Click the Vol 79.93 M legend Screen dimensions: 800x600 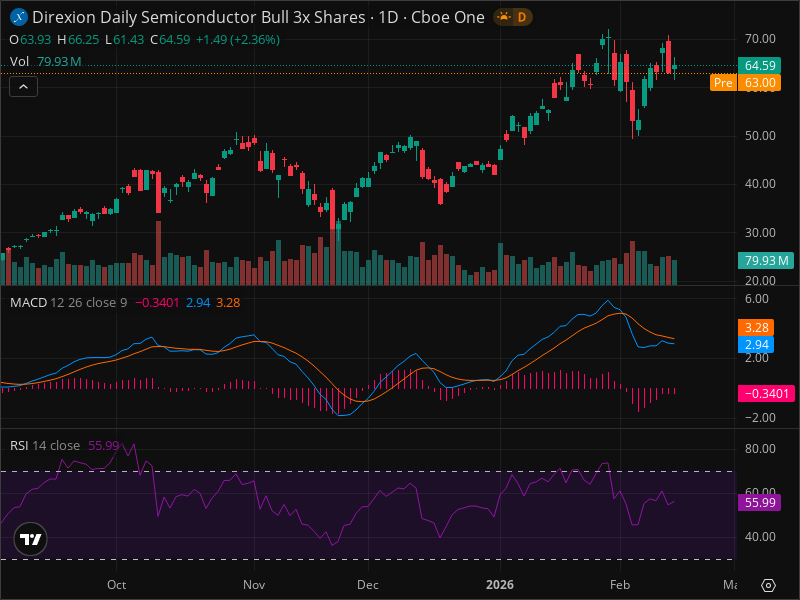(45, 62)
